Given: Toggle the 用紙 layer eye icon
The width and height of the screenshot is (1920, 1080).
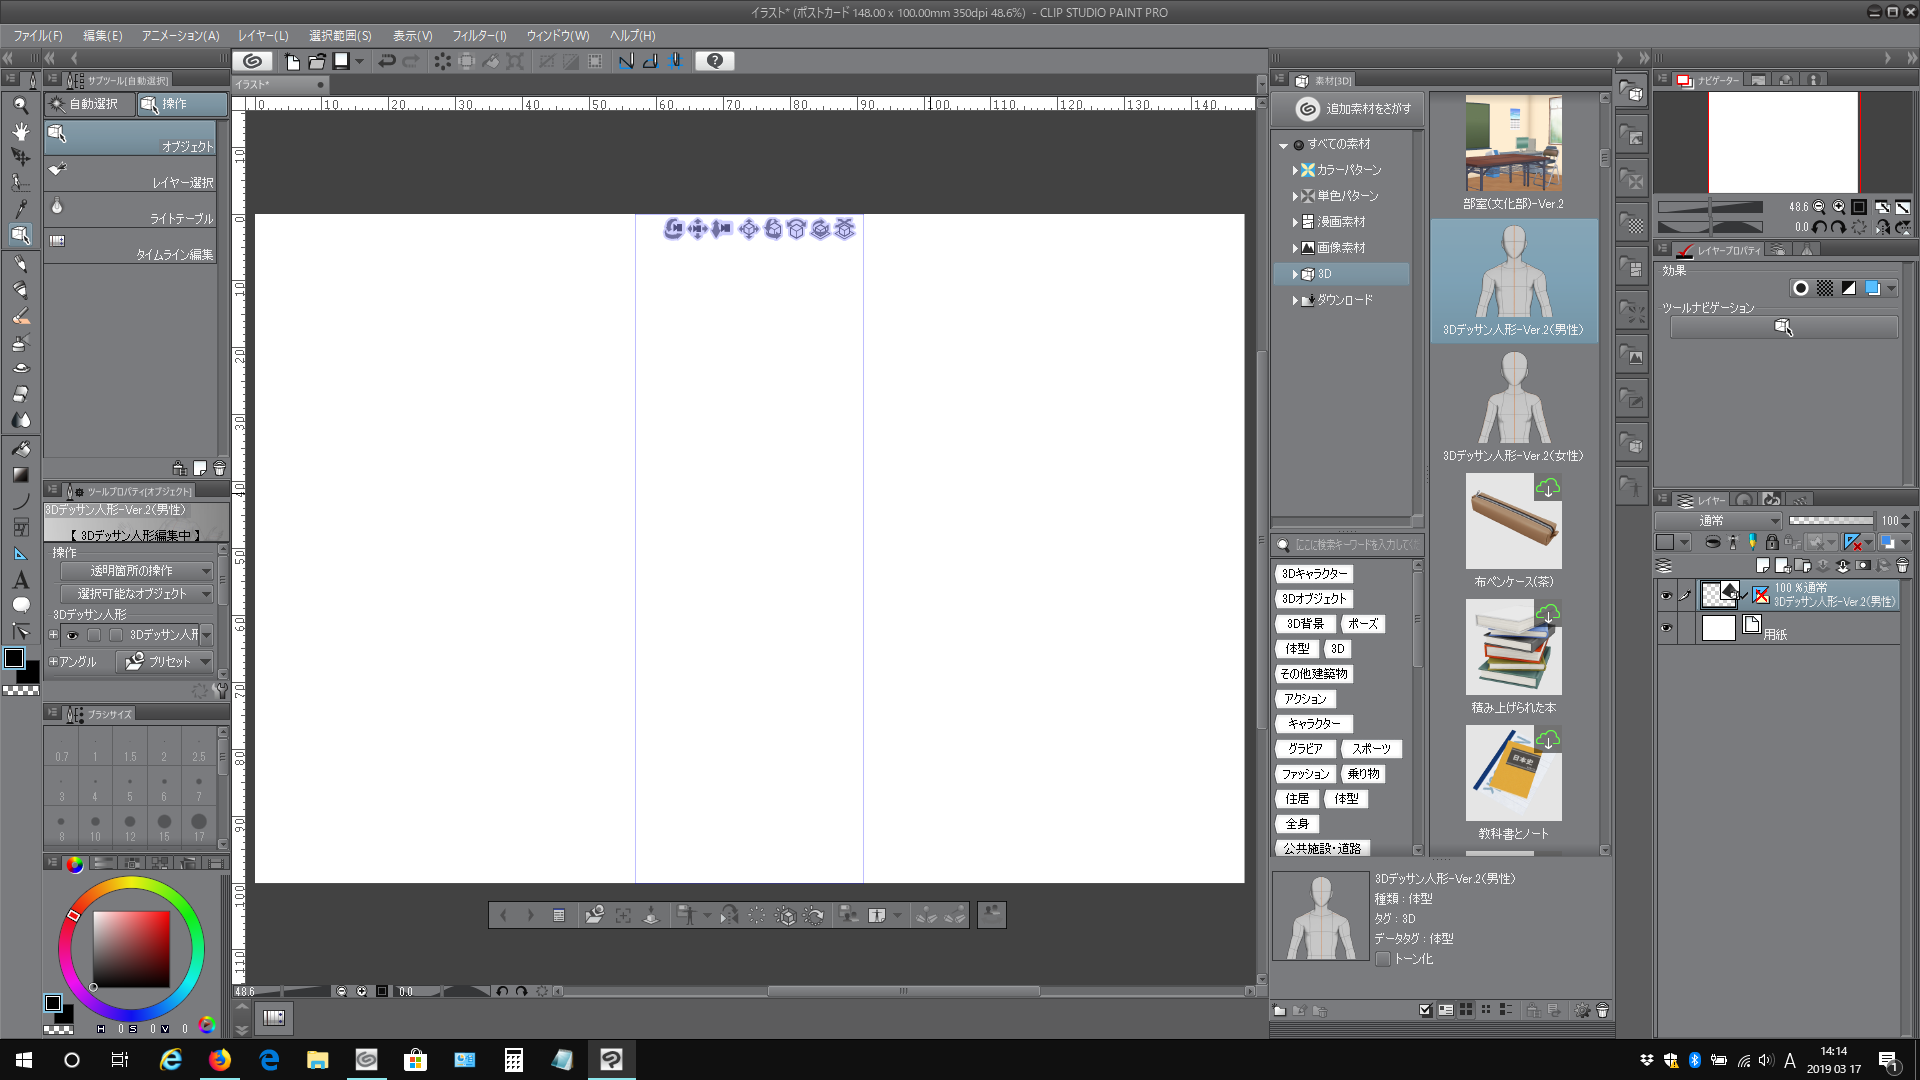Looking at the screenshot, I should point(1666,628).
